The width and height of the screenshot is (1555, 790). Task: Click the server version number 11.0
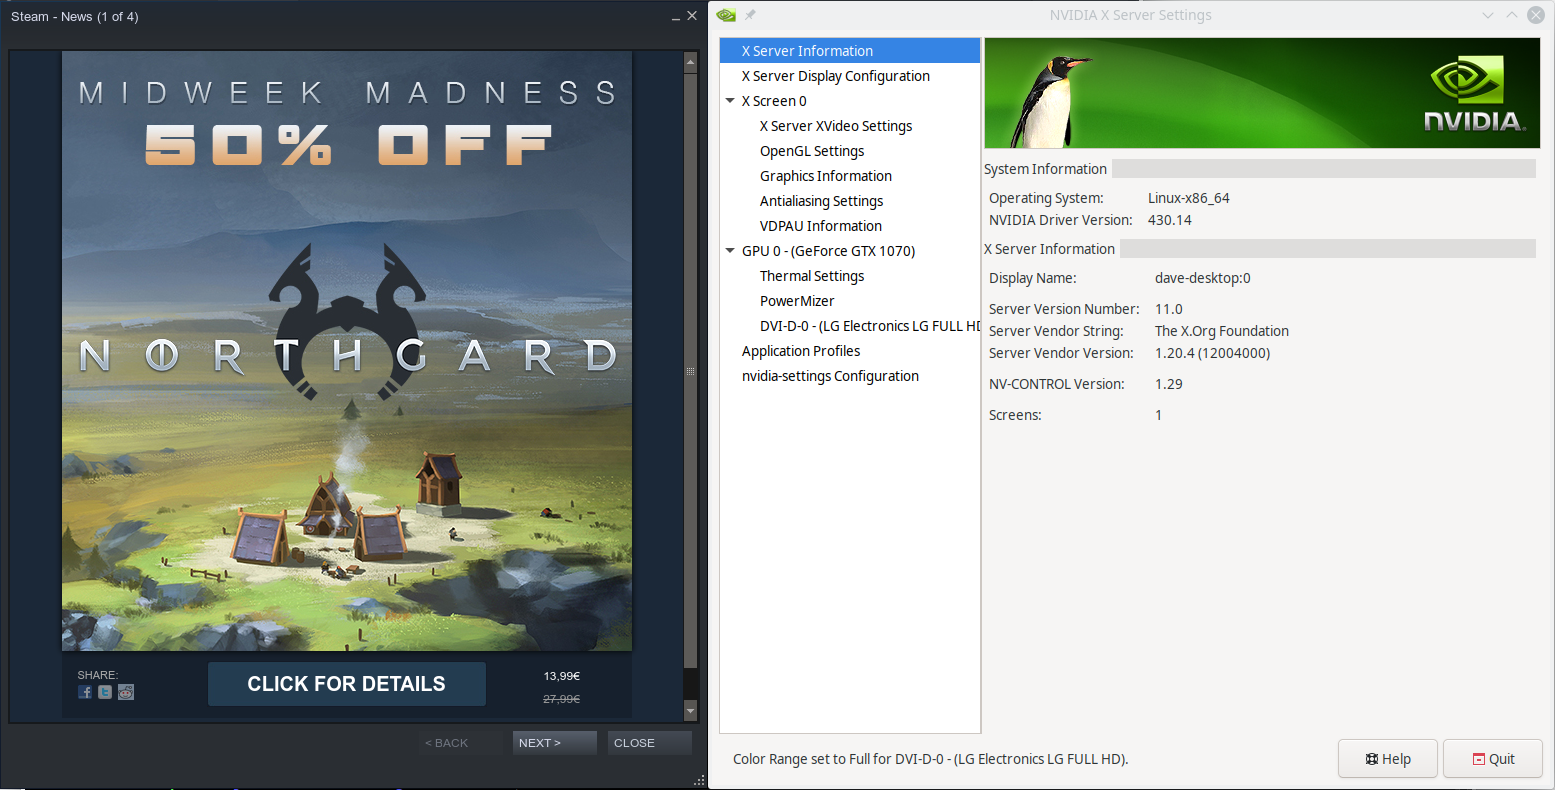point(1169,309)
